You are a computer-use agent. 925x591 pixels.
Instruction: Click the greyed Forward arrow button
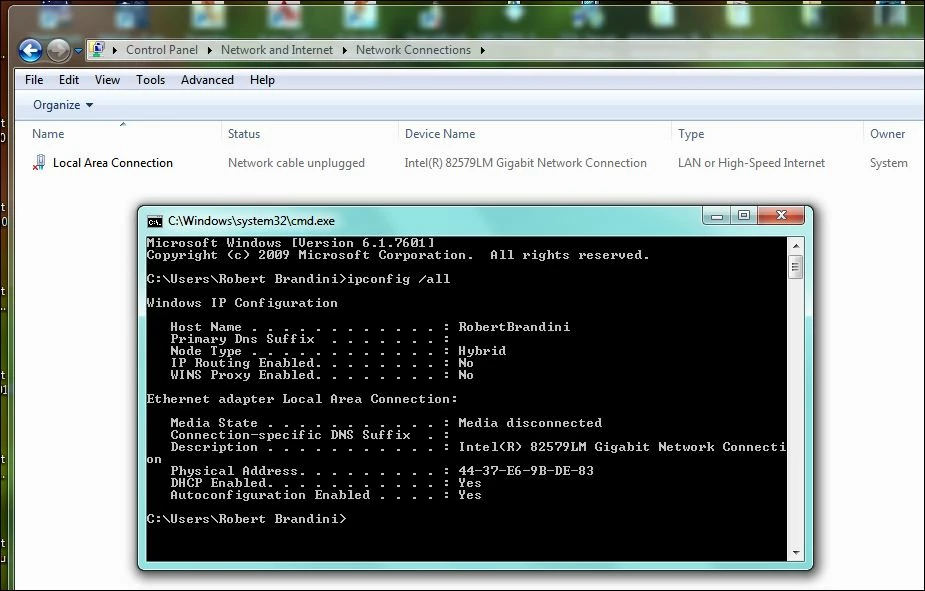(x=58, y=50)
